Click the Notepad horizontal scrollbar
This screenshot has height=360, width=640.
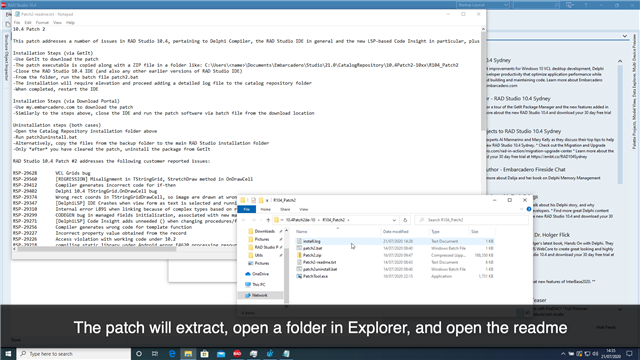pos(96,249)
